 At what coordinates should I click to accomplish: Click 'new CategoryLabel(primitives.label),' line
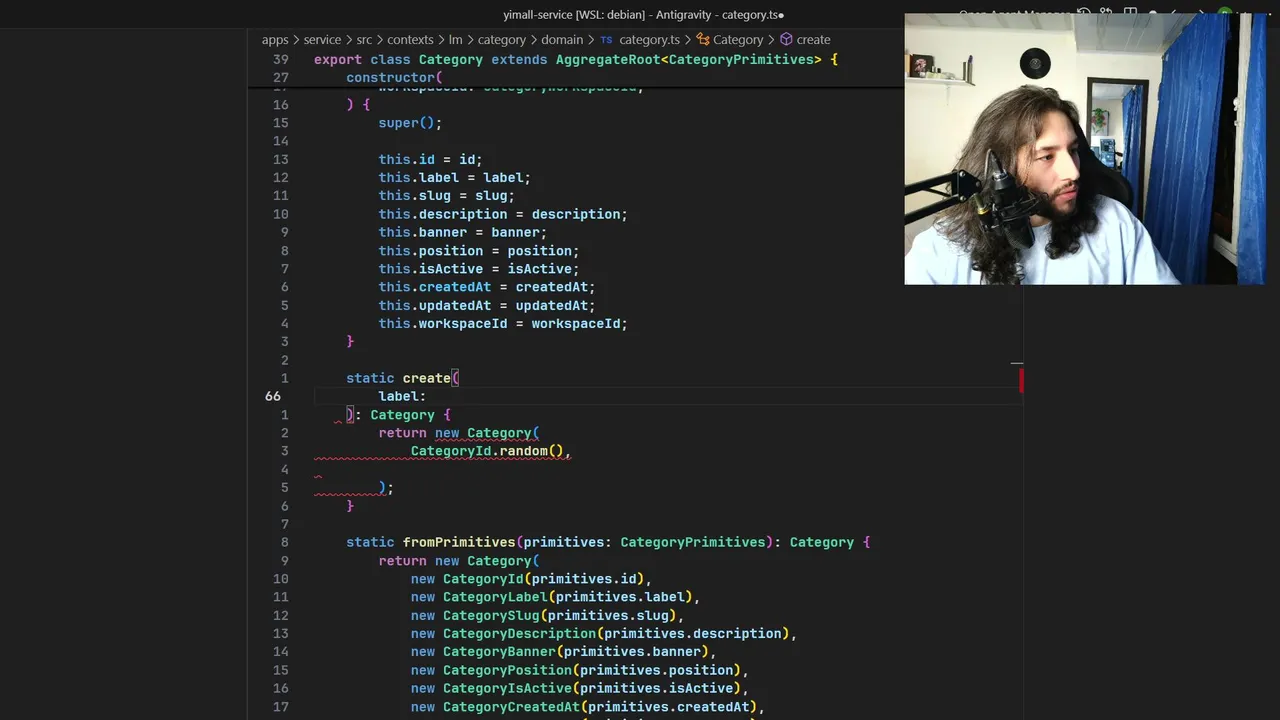pos(555,597)
